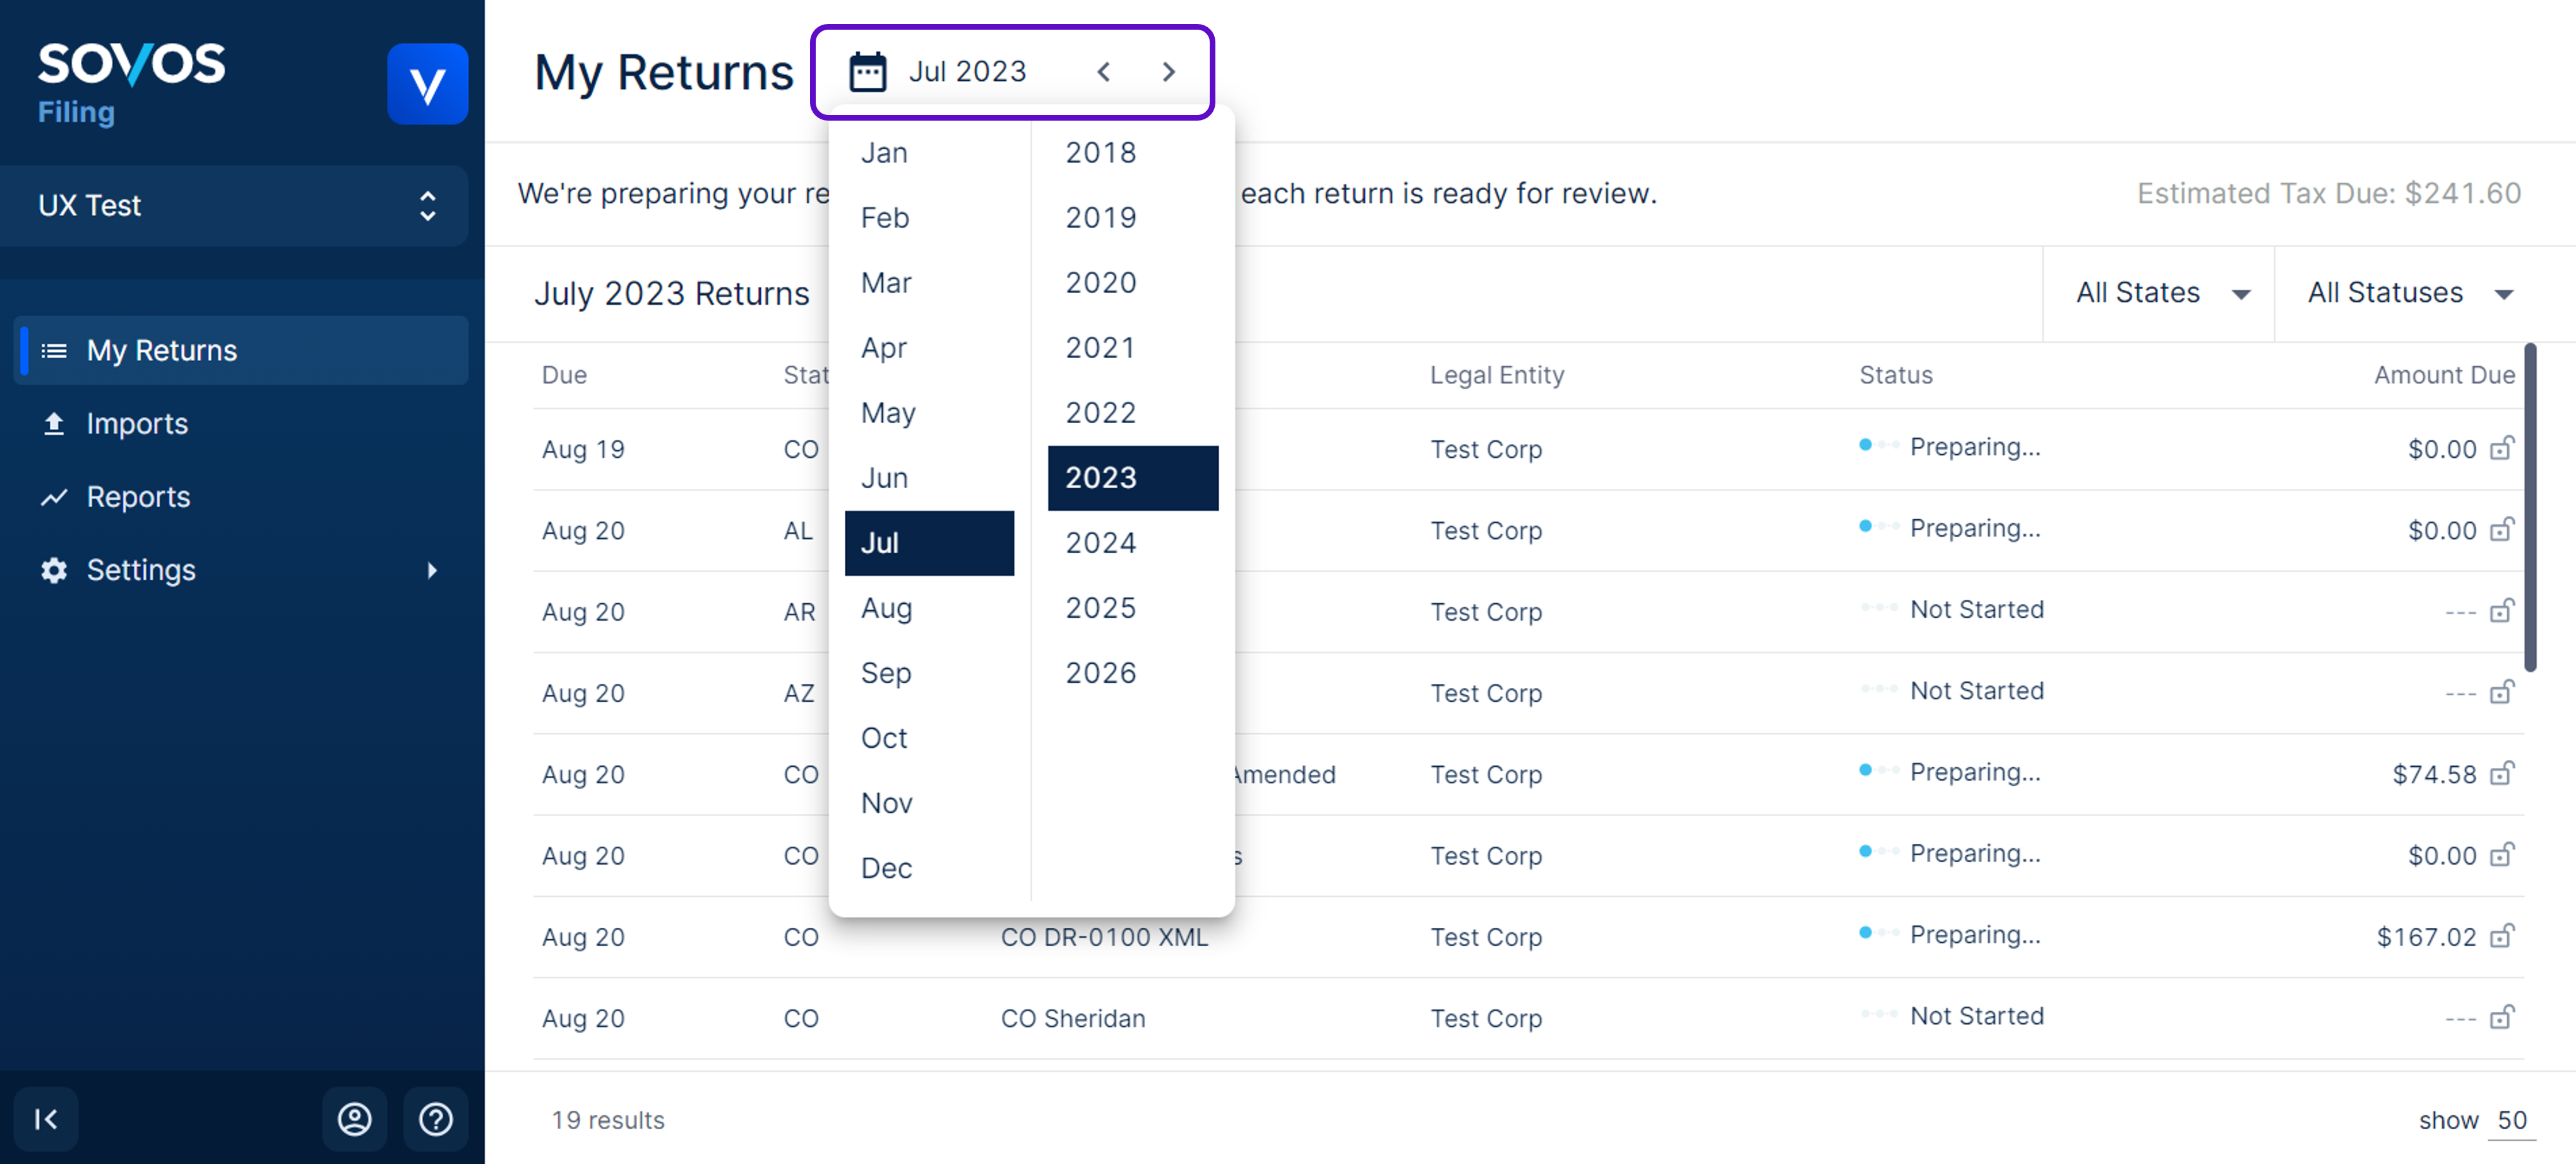2576x1164 pixels.
Task: Open Imports from the sidebar
Action: pos(137,424)
